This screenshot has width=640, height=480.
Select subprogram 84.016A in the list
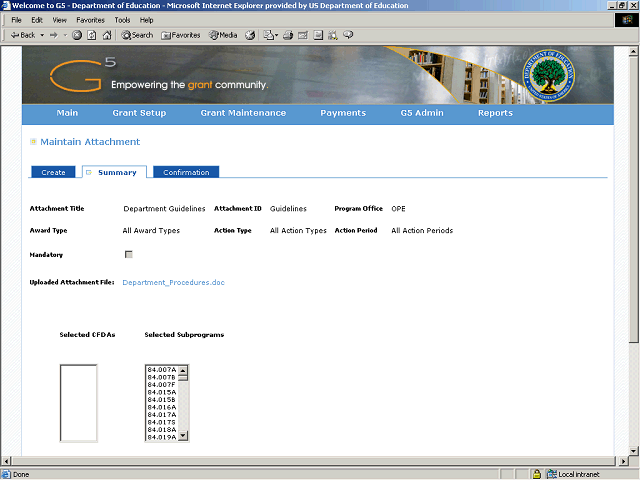click(x=162, y=407)
